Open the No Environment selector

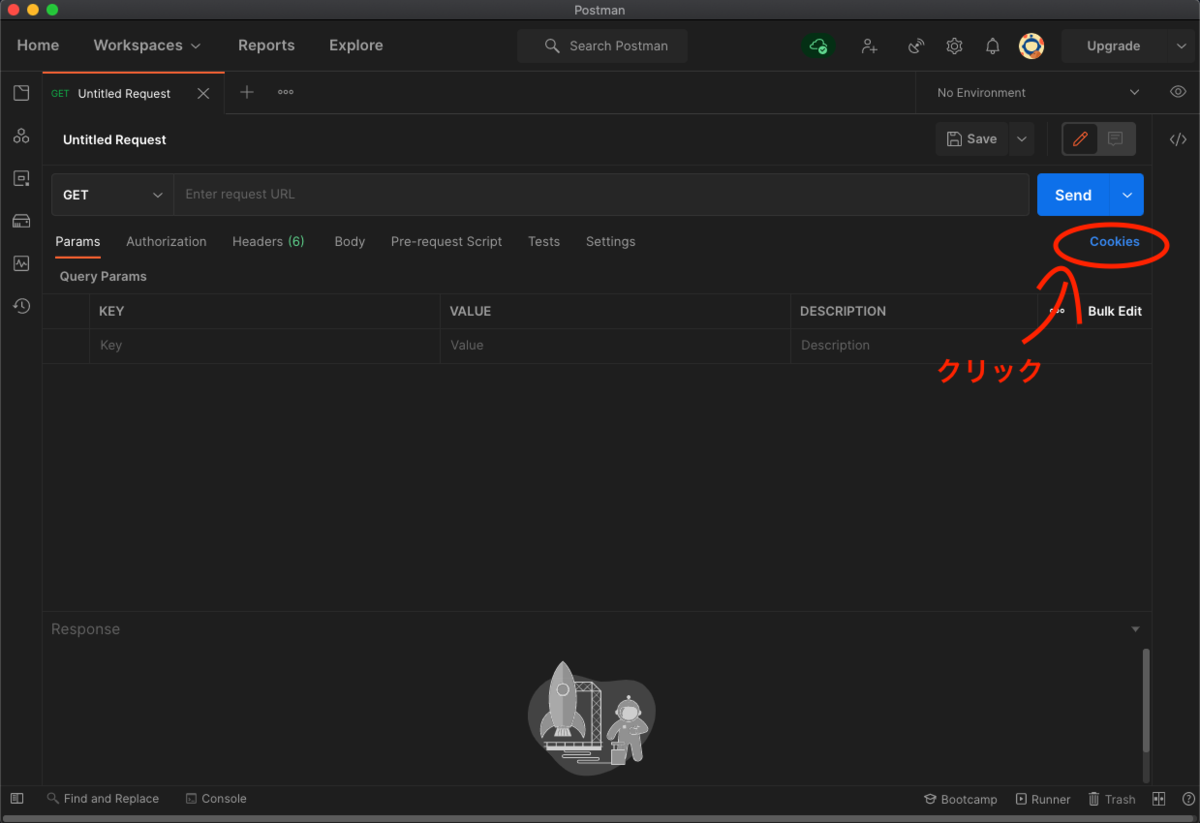click(1037, 92)
